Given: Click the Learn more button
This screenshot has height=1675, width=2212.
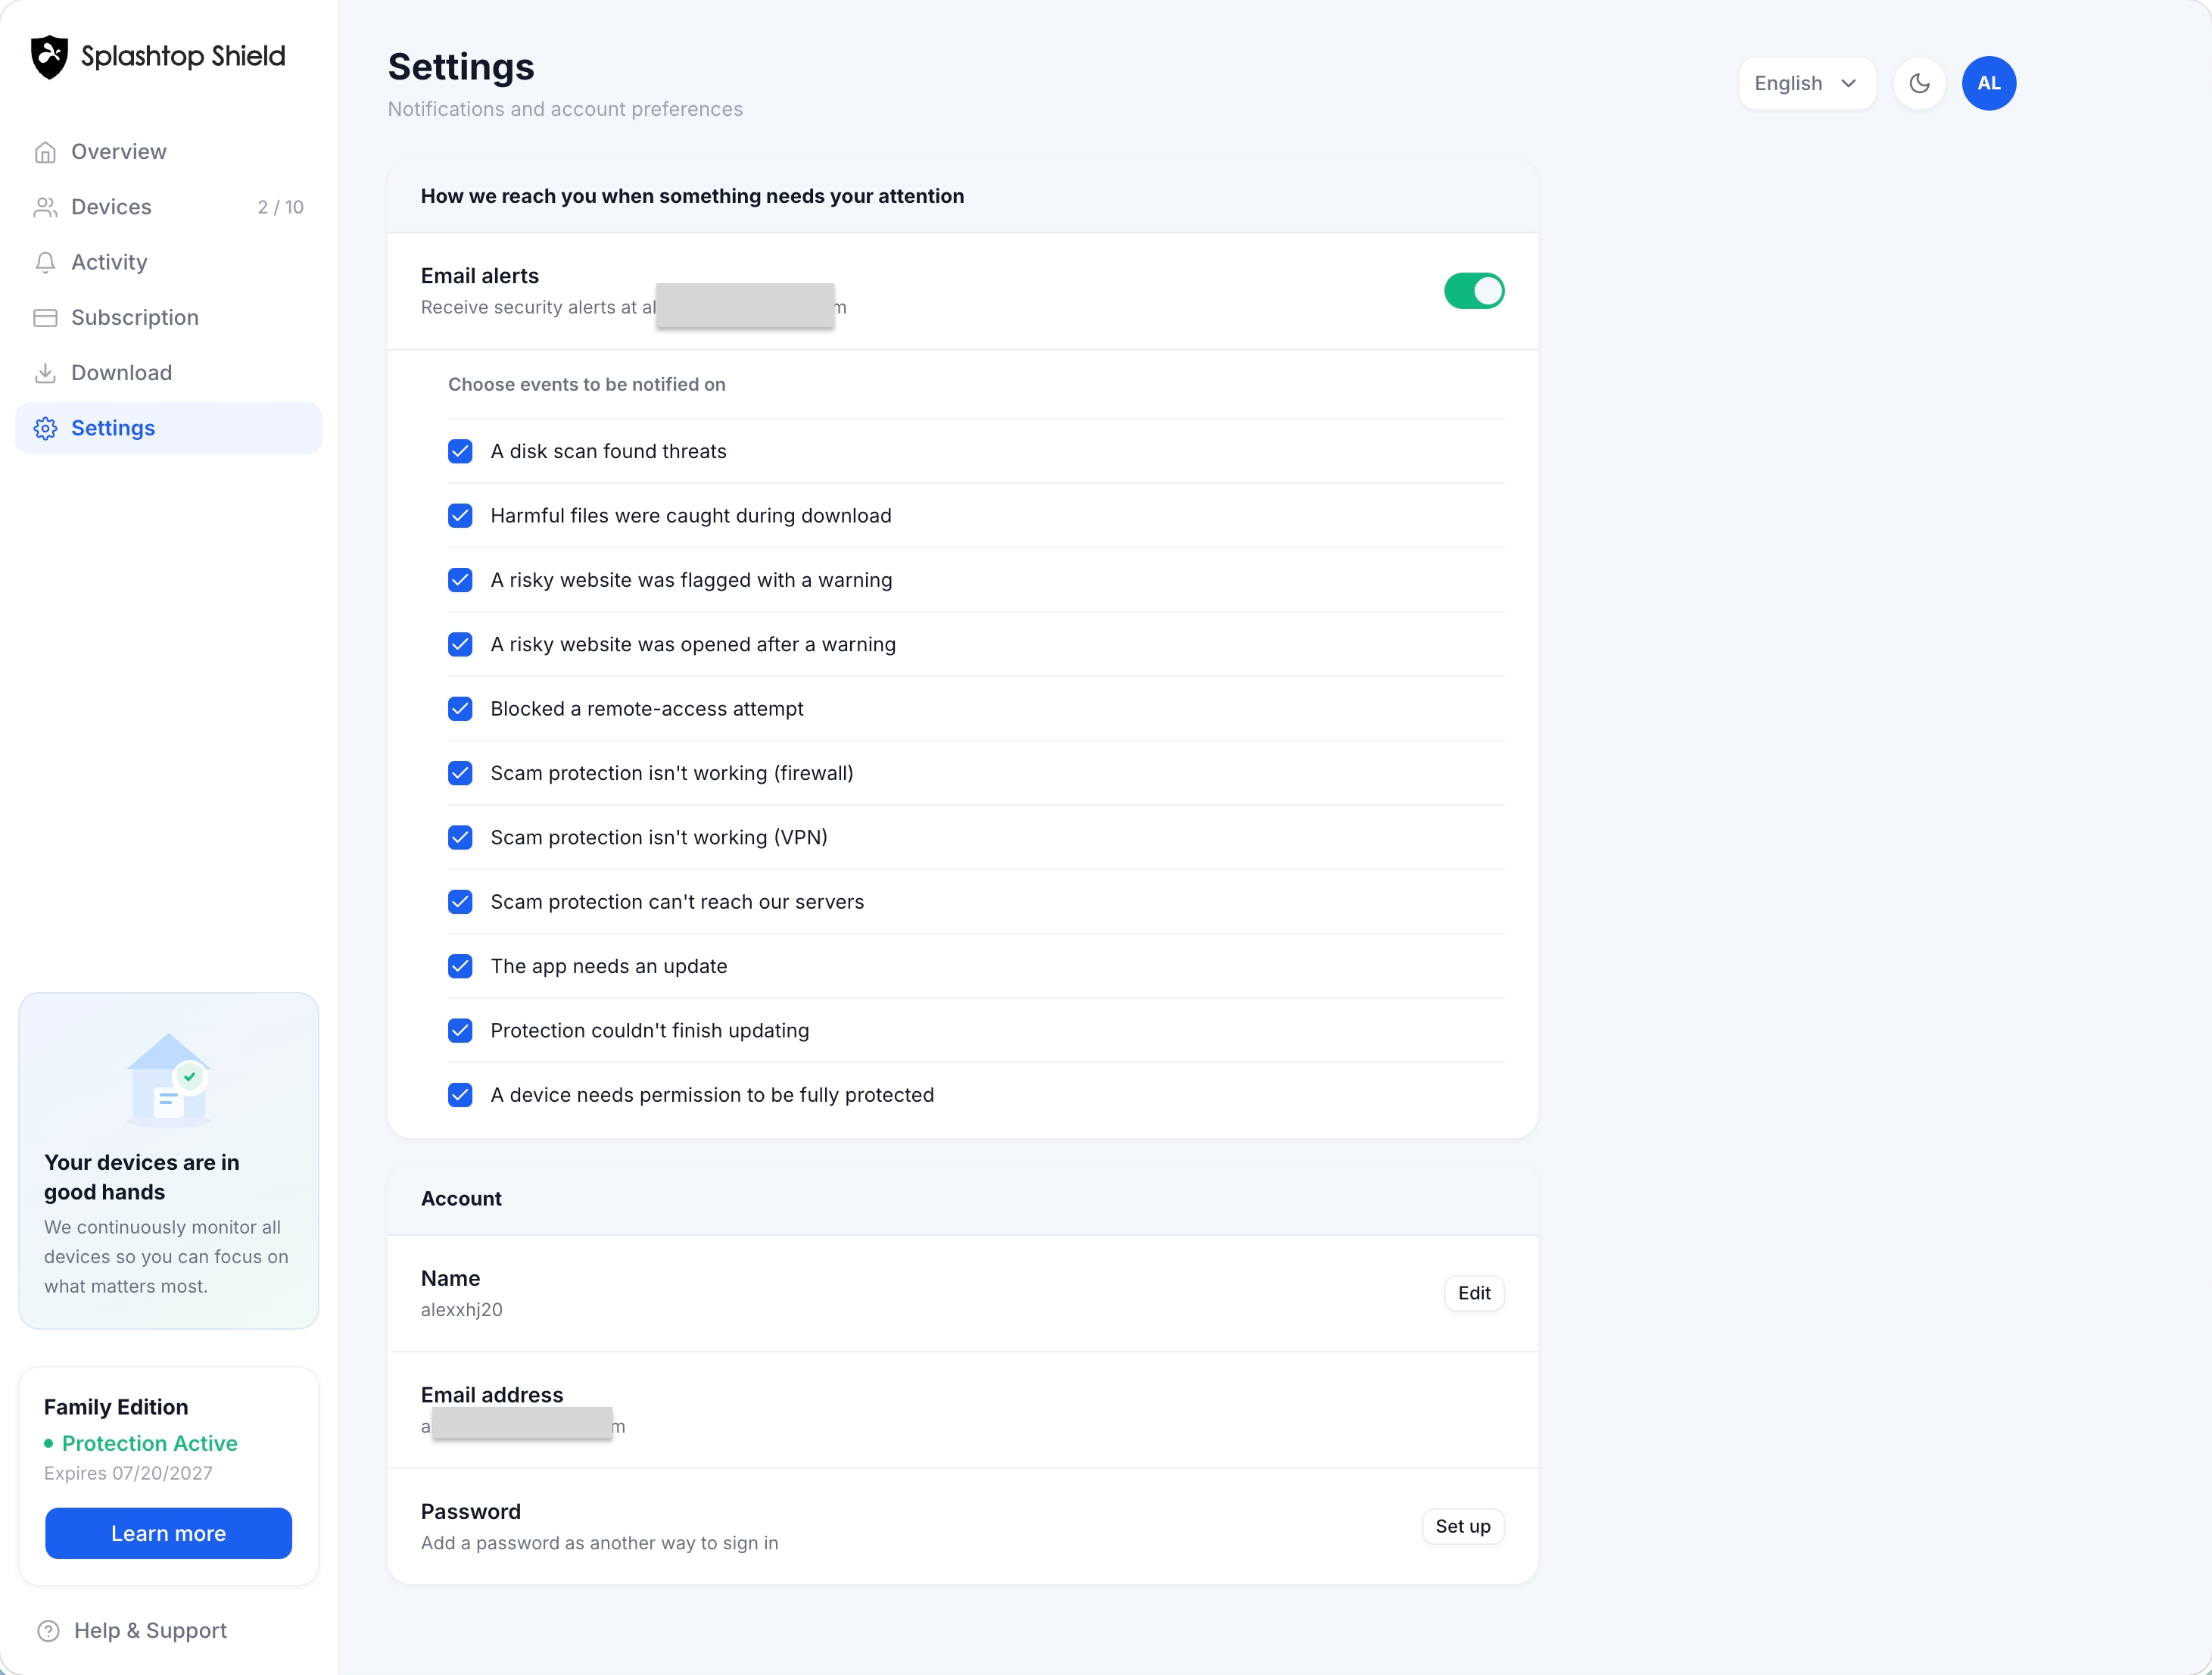Looking at the screenshot, I should point(168,1533).
